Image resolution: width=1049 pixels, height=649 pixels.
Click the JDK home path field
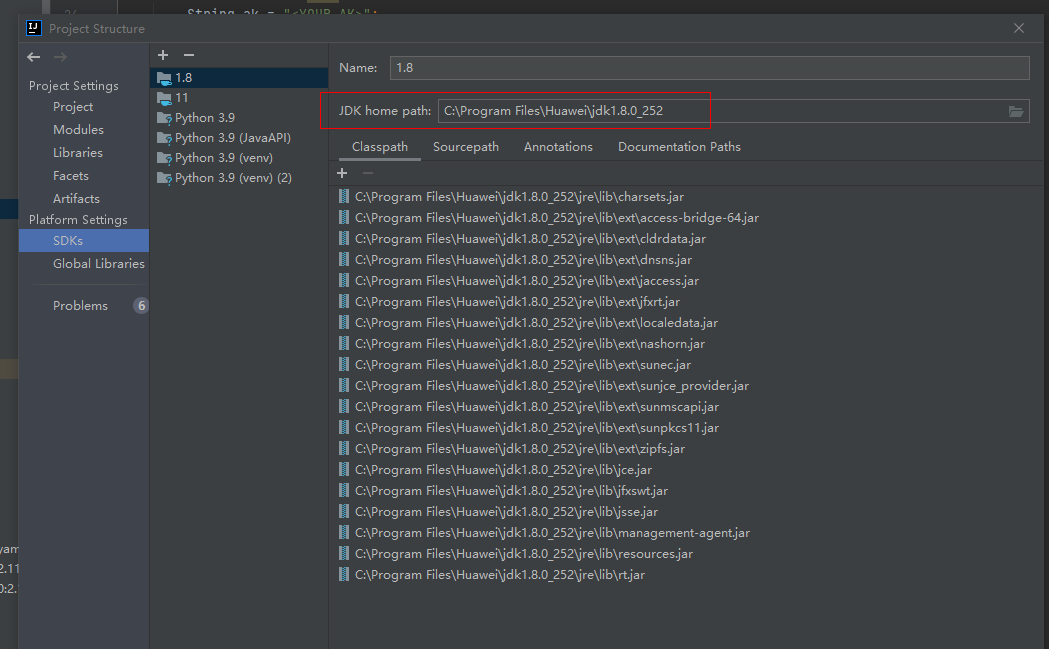(x=720, y=111)
